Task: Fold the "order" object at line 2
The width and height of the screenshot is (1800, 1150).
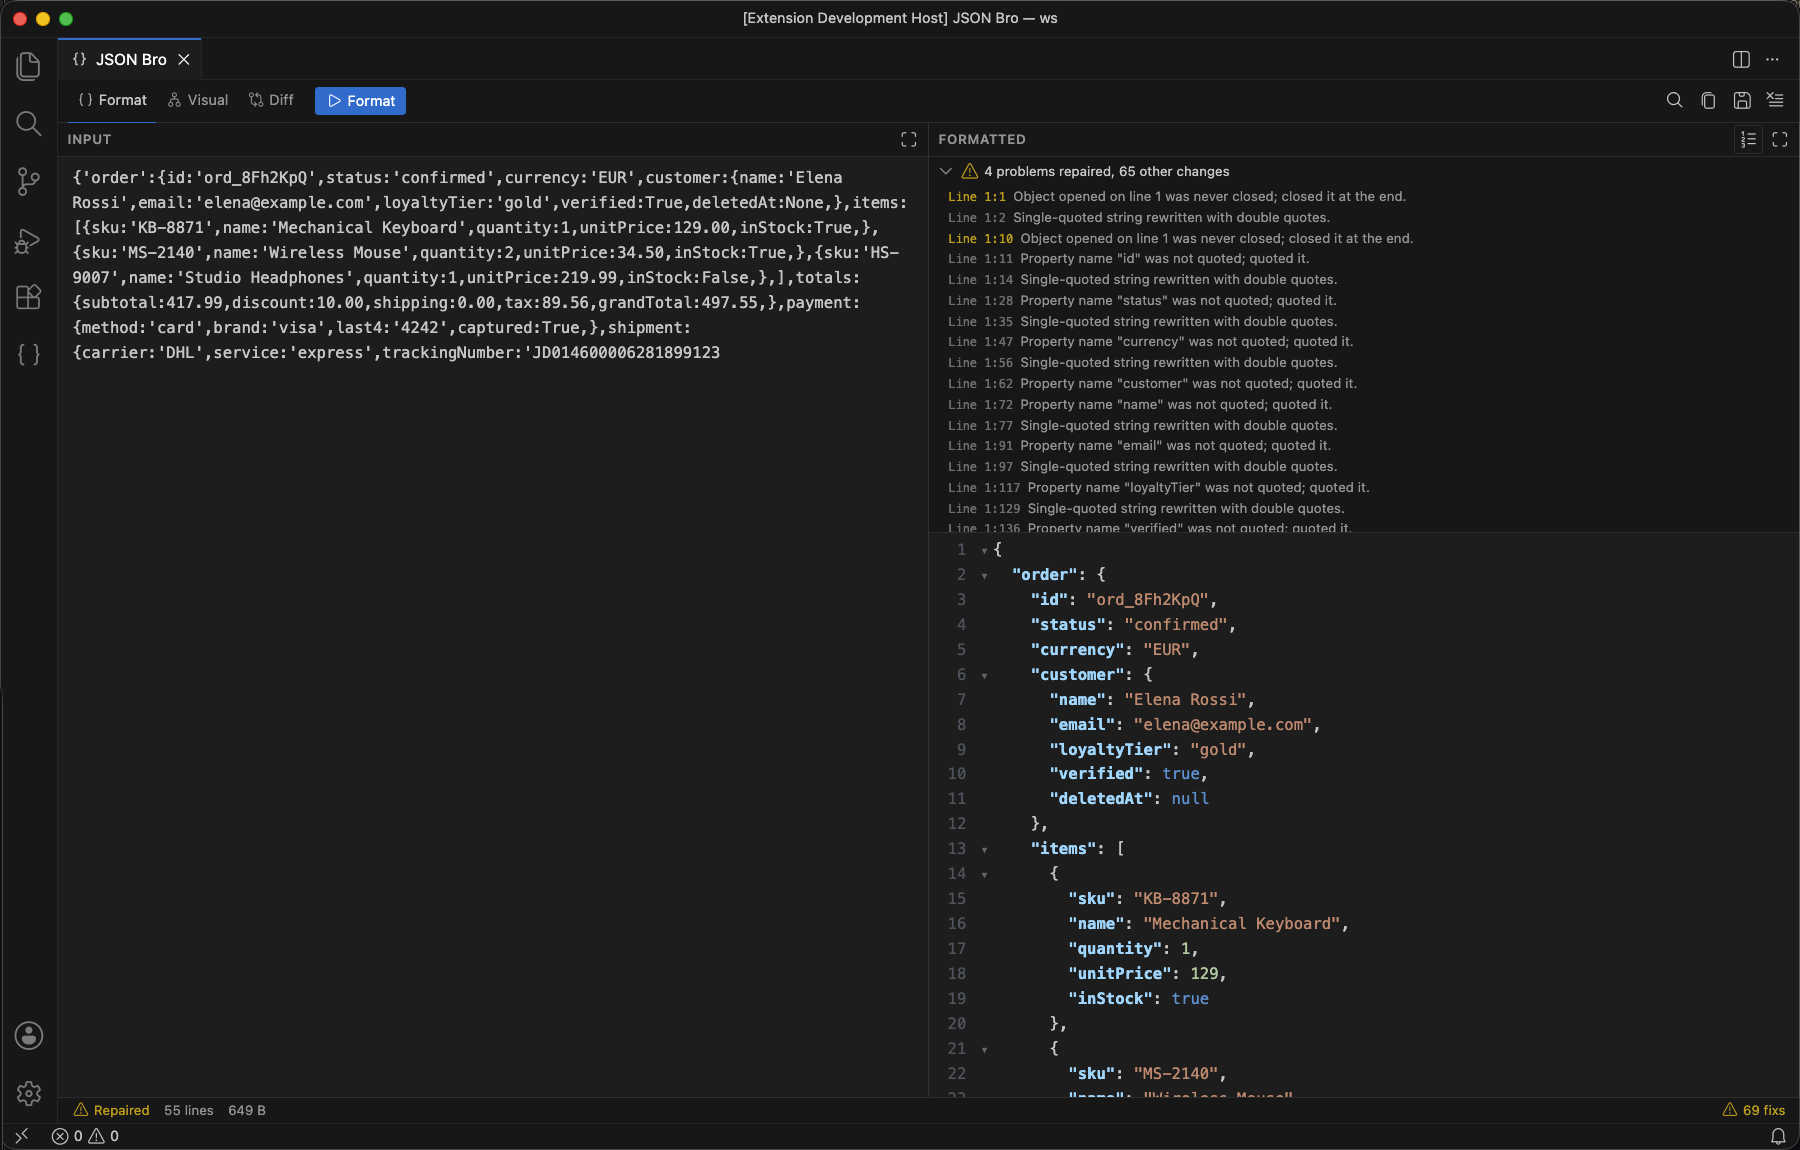Action: tap(984, 576)
